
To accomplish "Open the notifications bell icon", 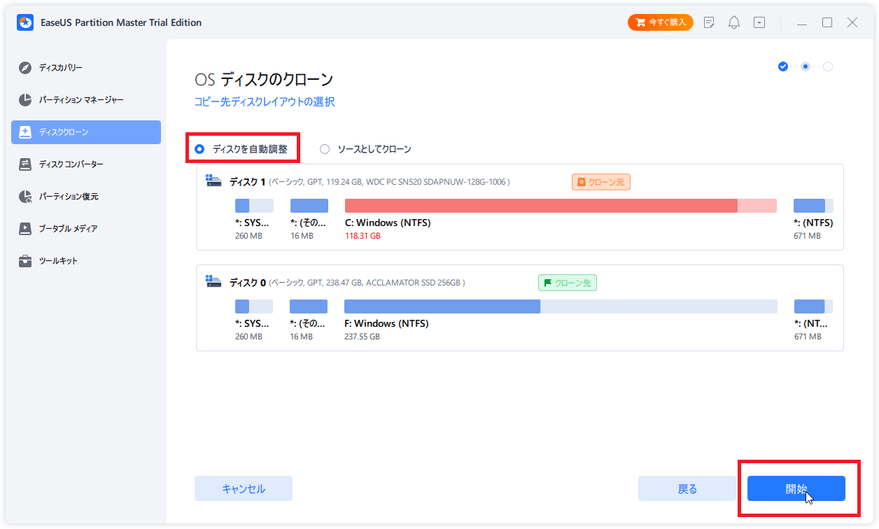I will coord(734,22).
